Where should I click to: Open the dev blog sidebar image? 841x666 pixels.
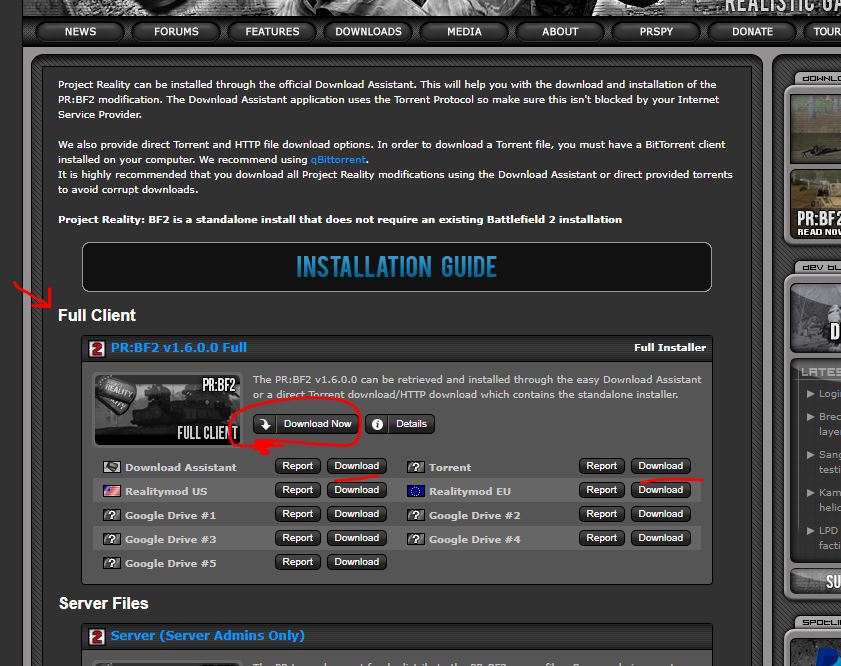pyautogui.click(x=816, y=318)
